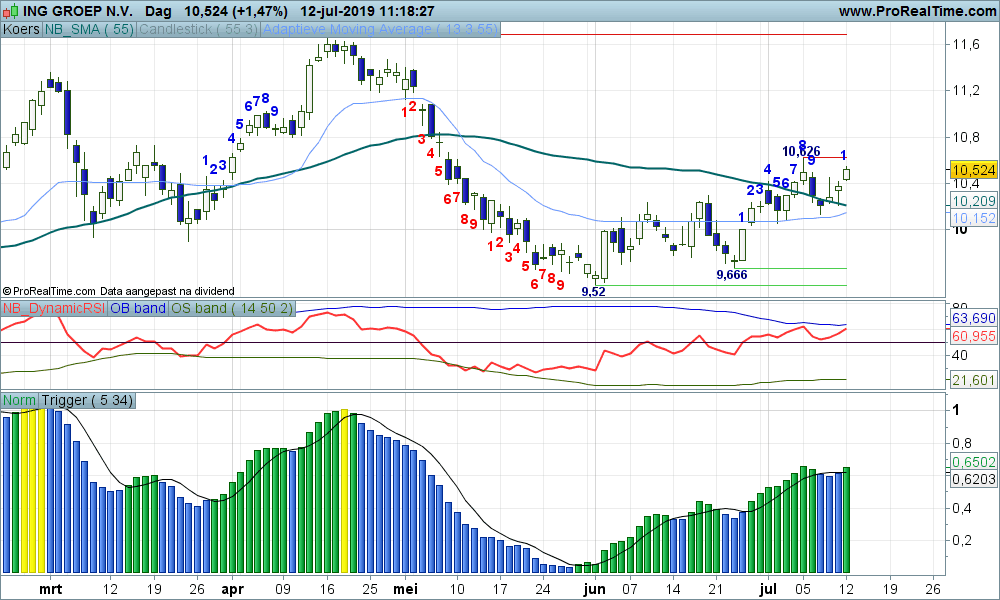Select the 9,666 low price label
Viewport: 1000px width, 600px height.
pyautogui.click(x=732, y=274)
